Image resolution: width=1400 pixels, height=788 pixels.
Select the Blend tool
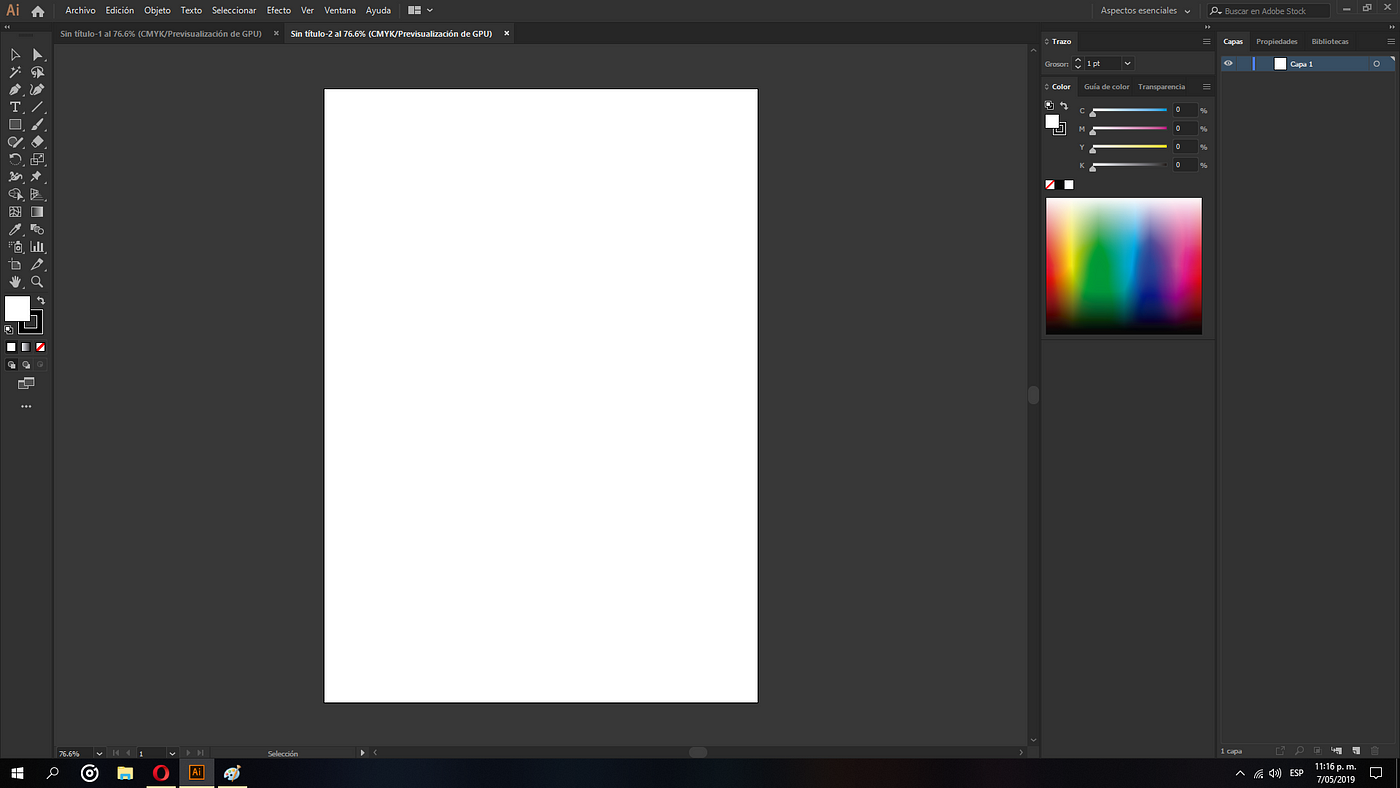[x=37, y=229]
